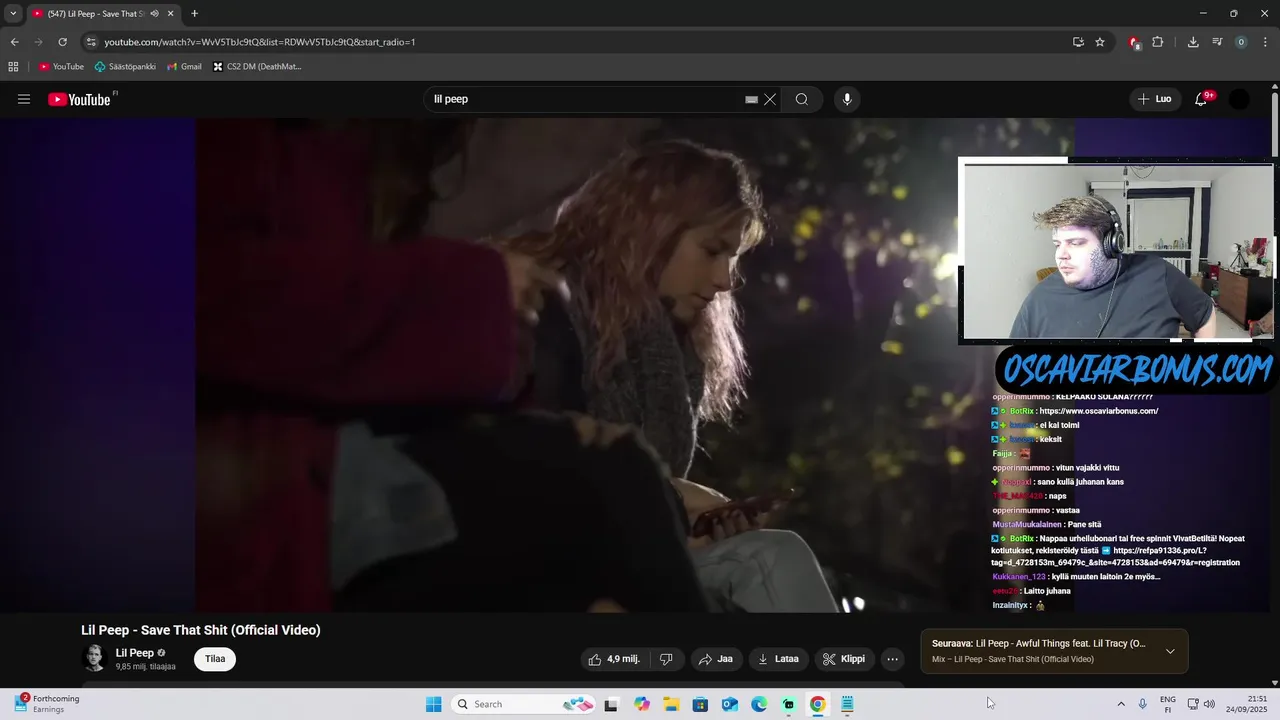Viewport: 1280px width, 720px height.
Task: Expand the Seuraava up-next playlist panel
Action: (1170, 651)
